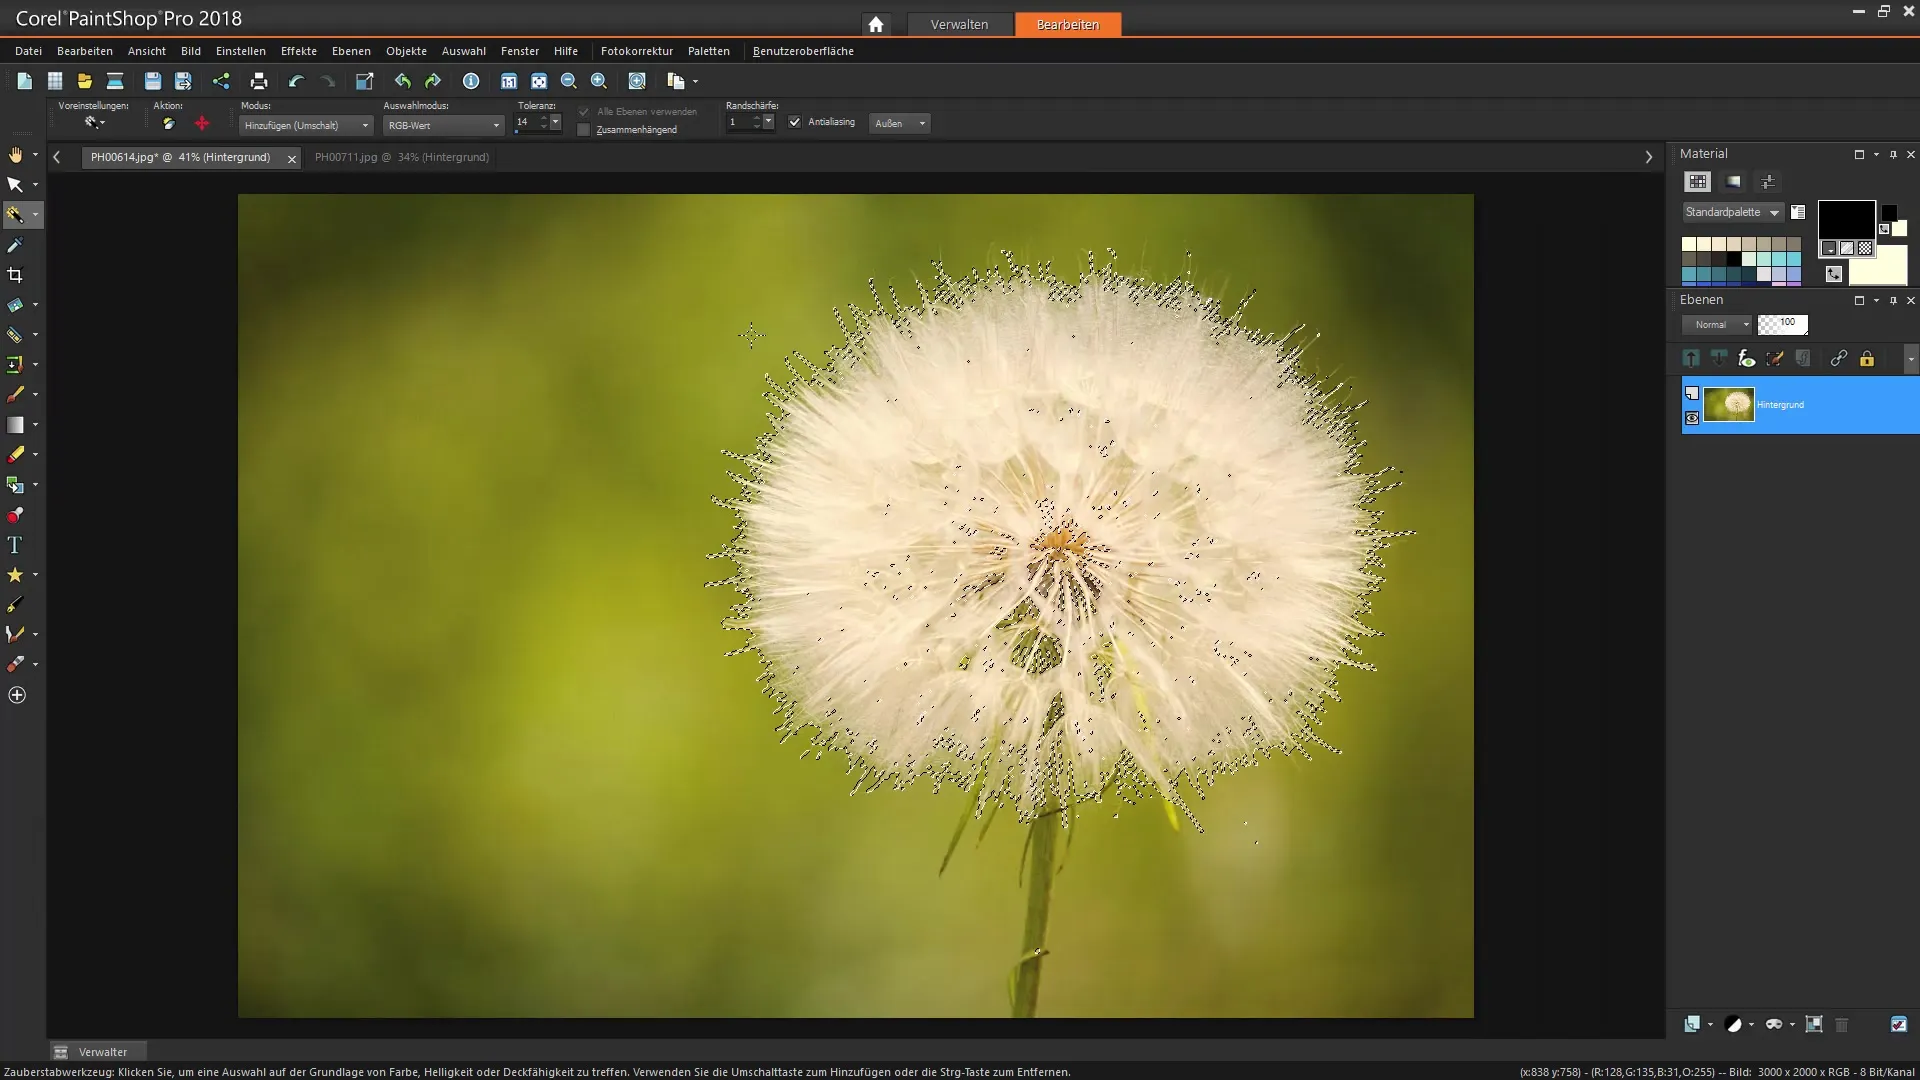Select the Text tool
The width and height of the screenshot is (1920, 1080).
tap(15, 545)
